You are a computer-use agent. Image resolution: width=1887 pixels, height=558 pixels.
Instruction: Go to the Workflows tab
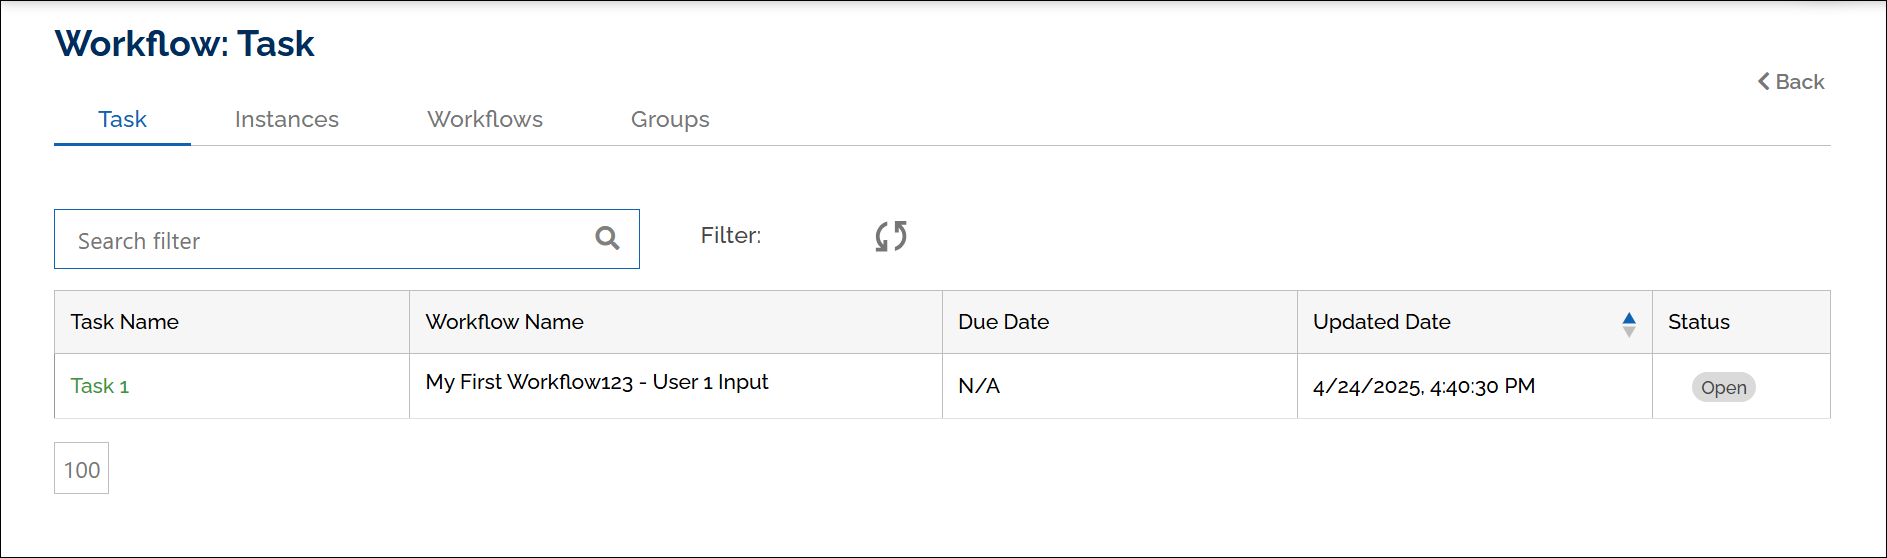click(x=485, y=120)
